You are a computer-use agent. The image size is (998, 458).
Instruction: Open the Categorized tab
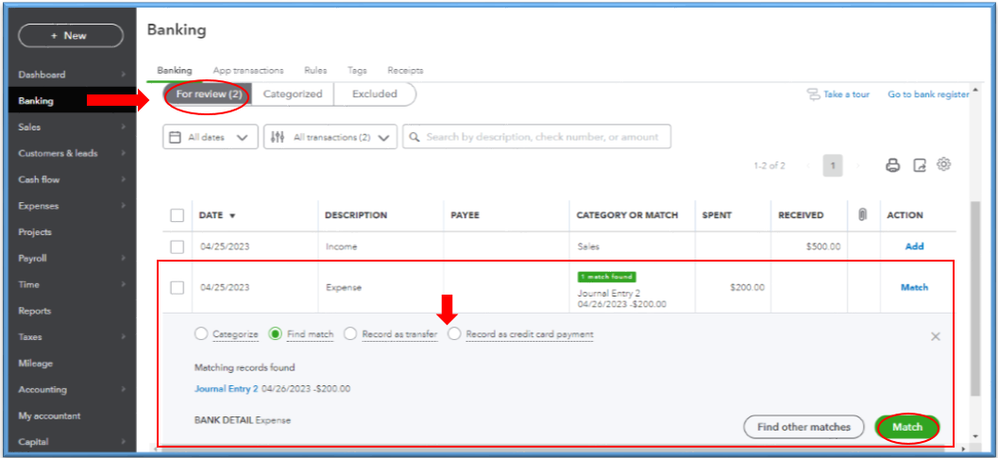(293, 94)
